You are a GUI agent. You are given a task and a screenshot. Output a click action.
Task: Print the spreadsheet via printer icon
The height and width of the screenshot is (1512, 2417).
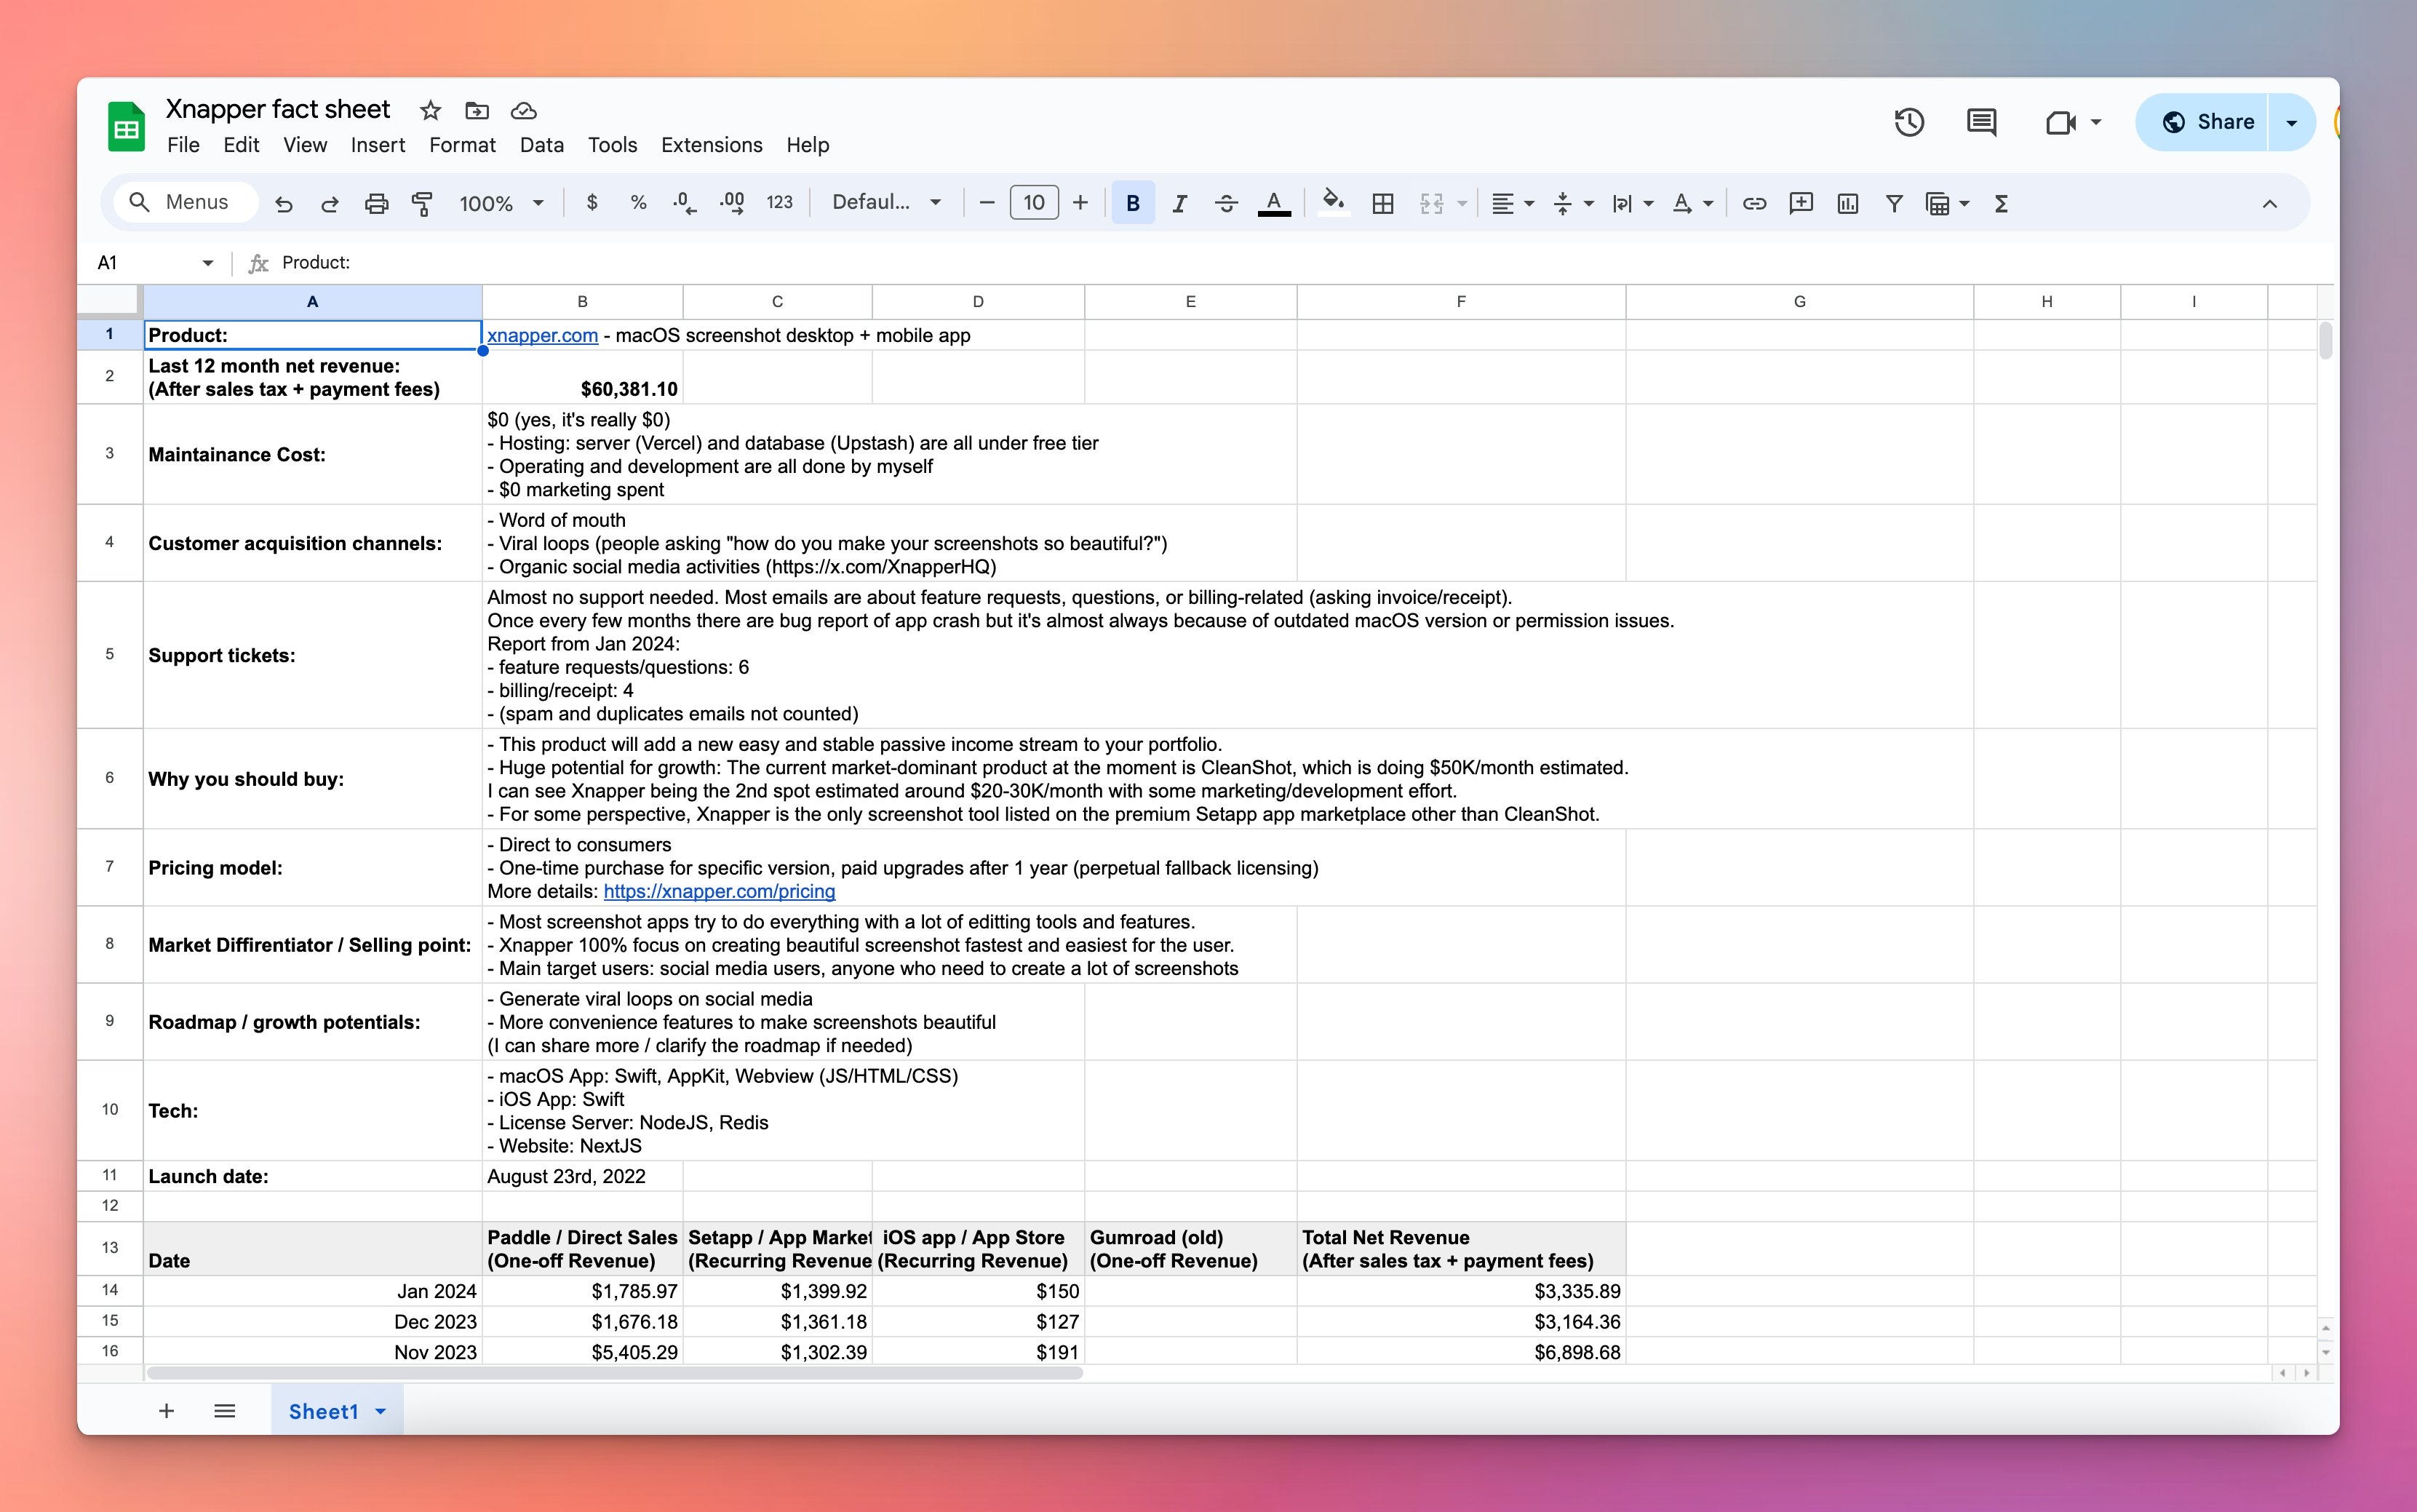[x=376, y=204]
